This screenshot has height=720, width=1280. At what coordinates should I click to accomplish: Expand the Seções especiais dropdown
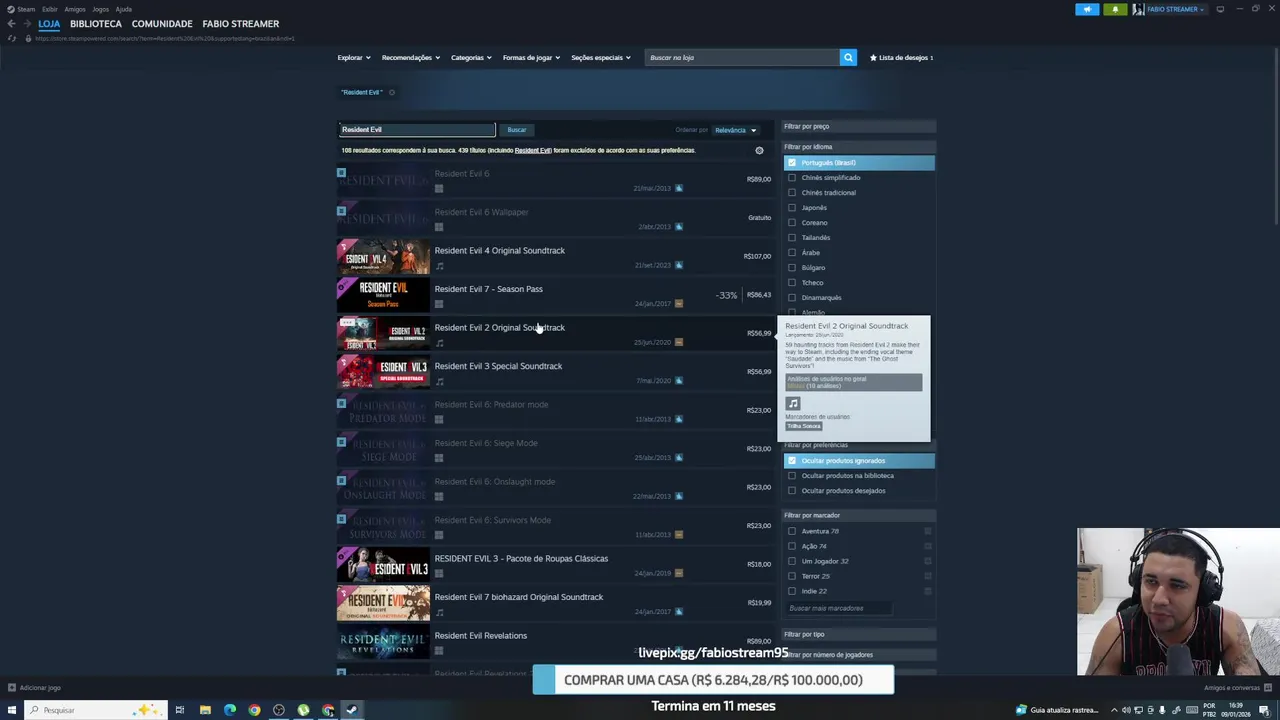click(x=601, y=58)
